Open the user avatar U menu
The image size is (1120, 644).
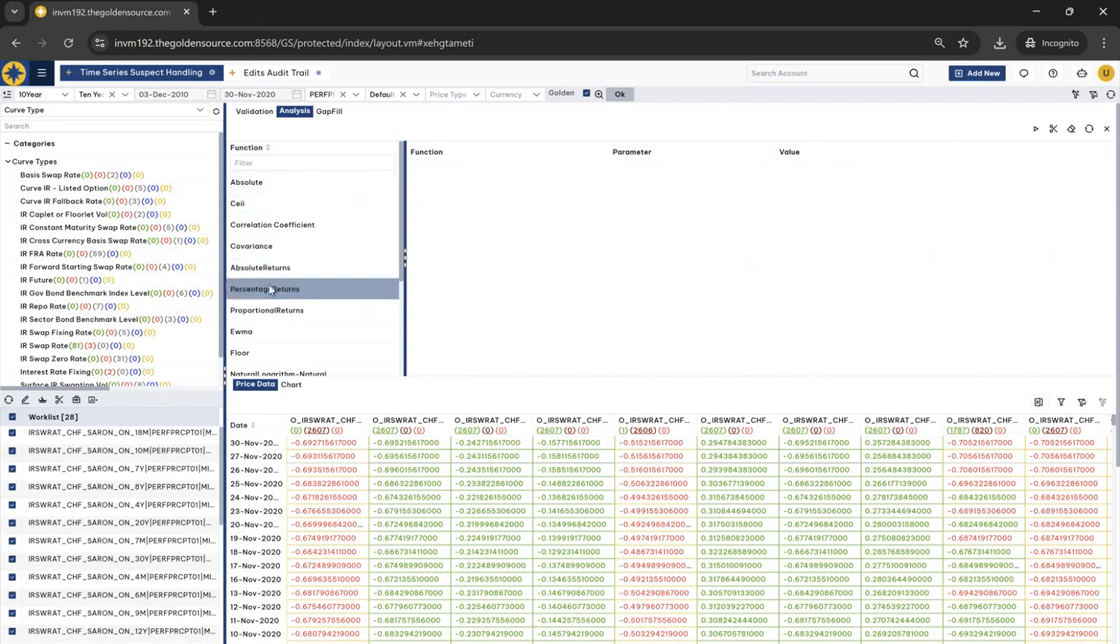[1106, 73]
